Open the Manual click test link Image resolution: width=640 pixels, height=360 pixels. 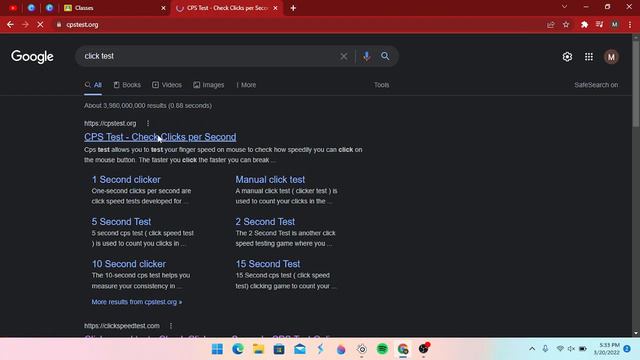270,180
